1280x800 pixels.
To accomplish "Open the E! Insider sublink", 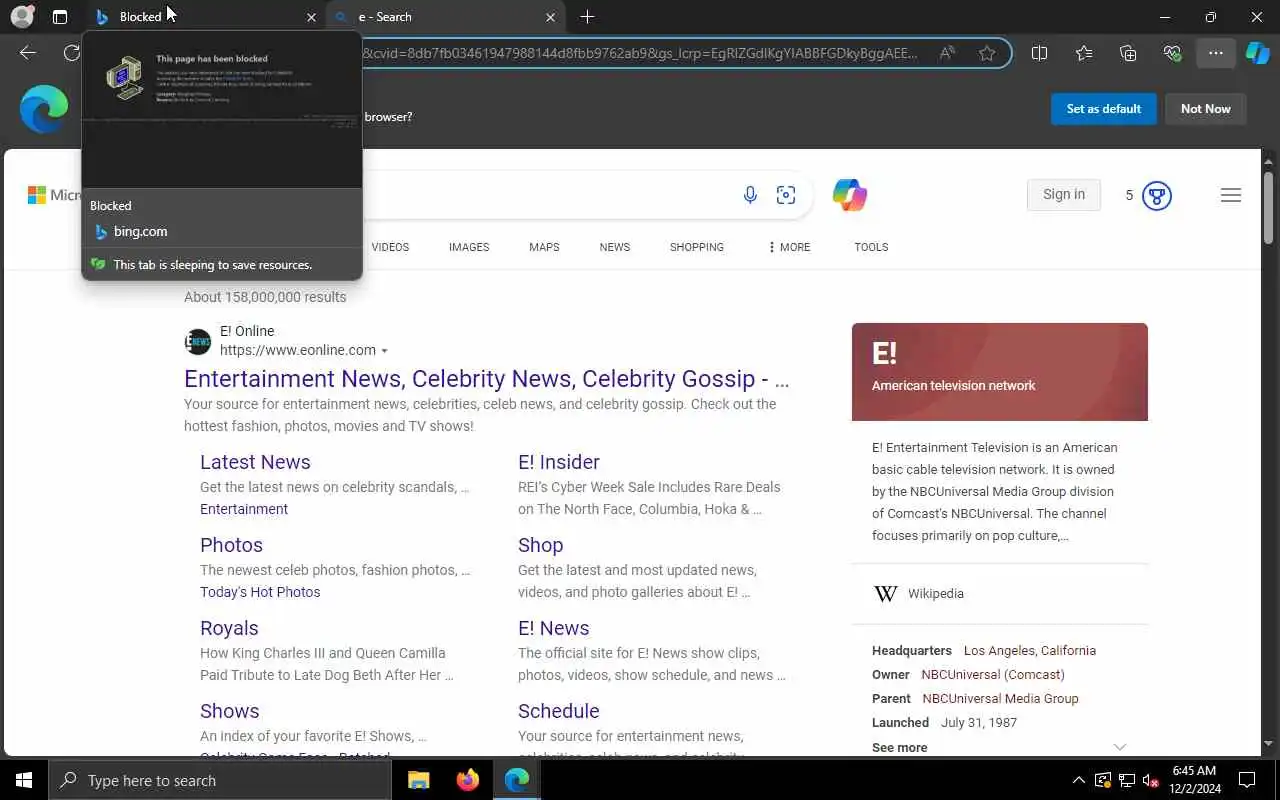I will 559,462.
